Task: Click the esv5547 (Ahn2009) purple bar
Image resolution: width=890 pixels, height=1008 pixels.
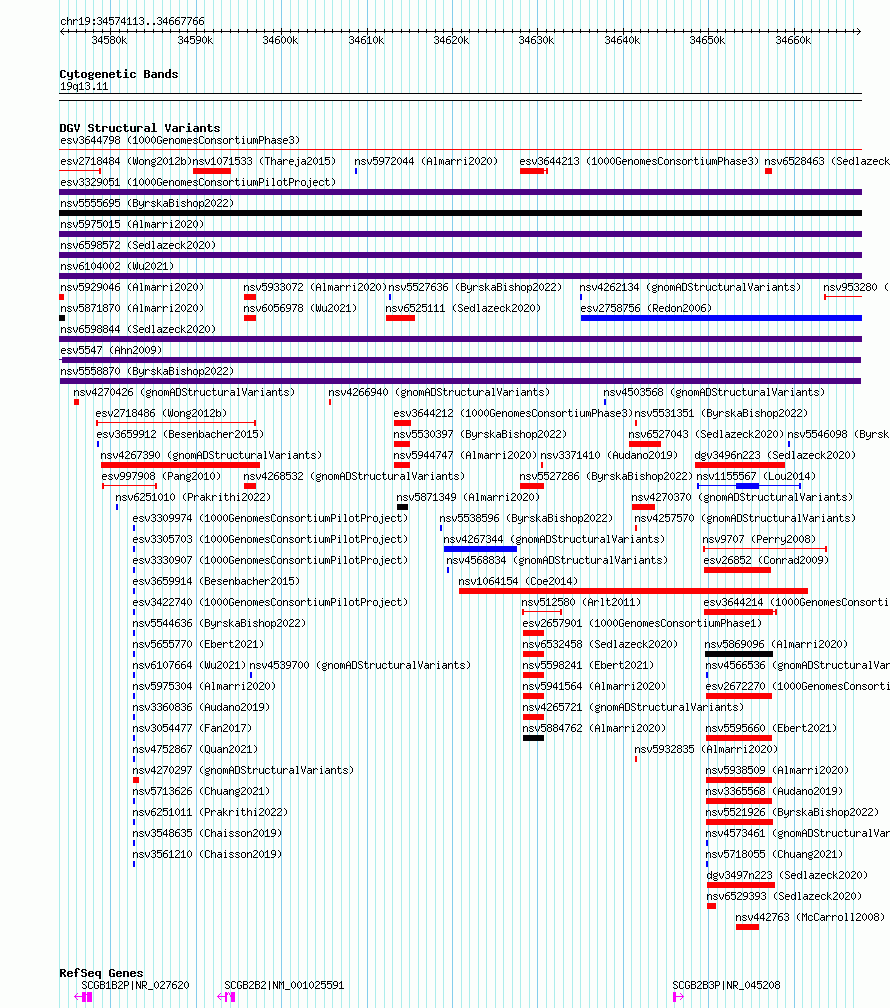Action: coord(460,360)
